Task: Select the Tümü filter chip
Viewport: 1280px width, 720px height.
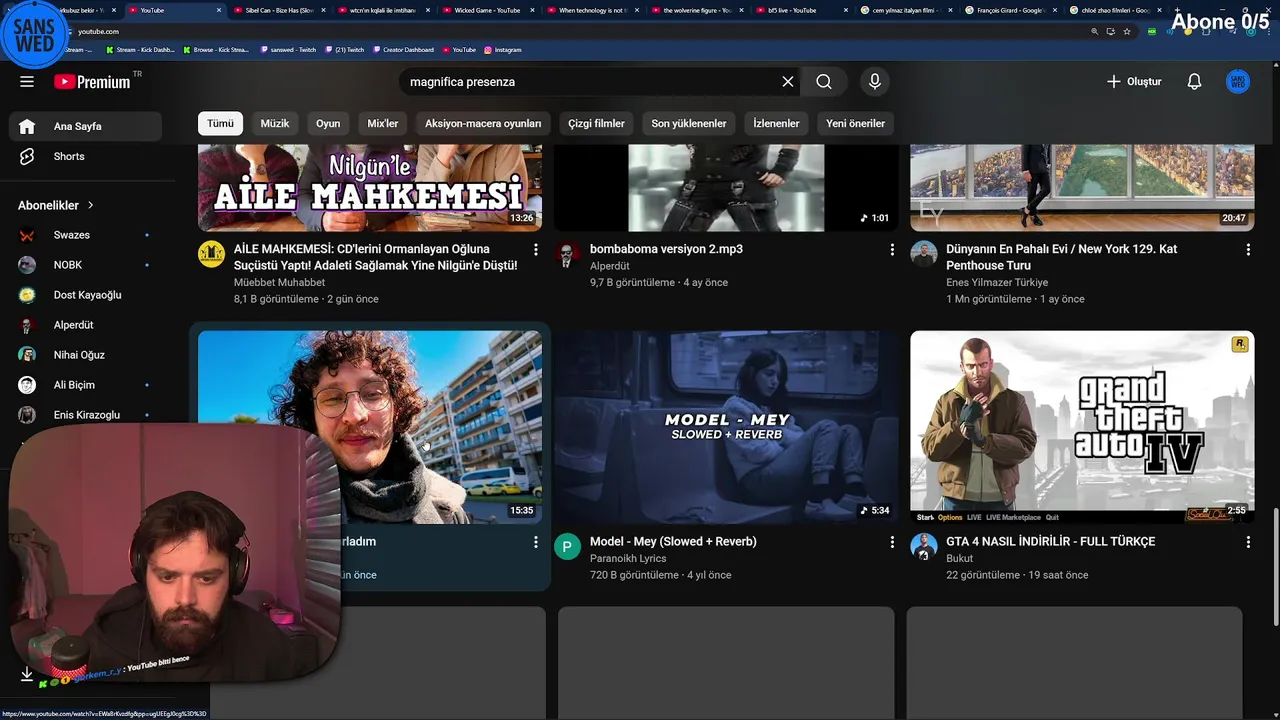Action: pos(220,123)
